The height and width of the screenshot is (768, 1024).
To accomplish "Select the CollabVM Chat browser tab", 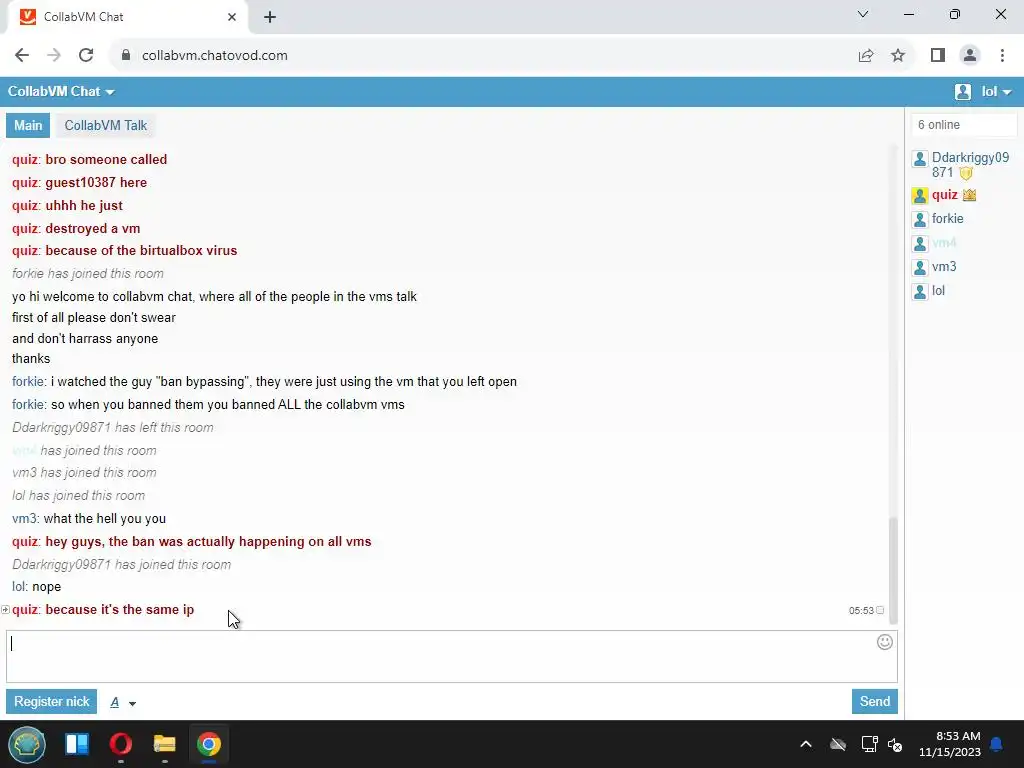I will coord(127,18).
